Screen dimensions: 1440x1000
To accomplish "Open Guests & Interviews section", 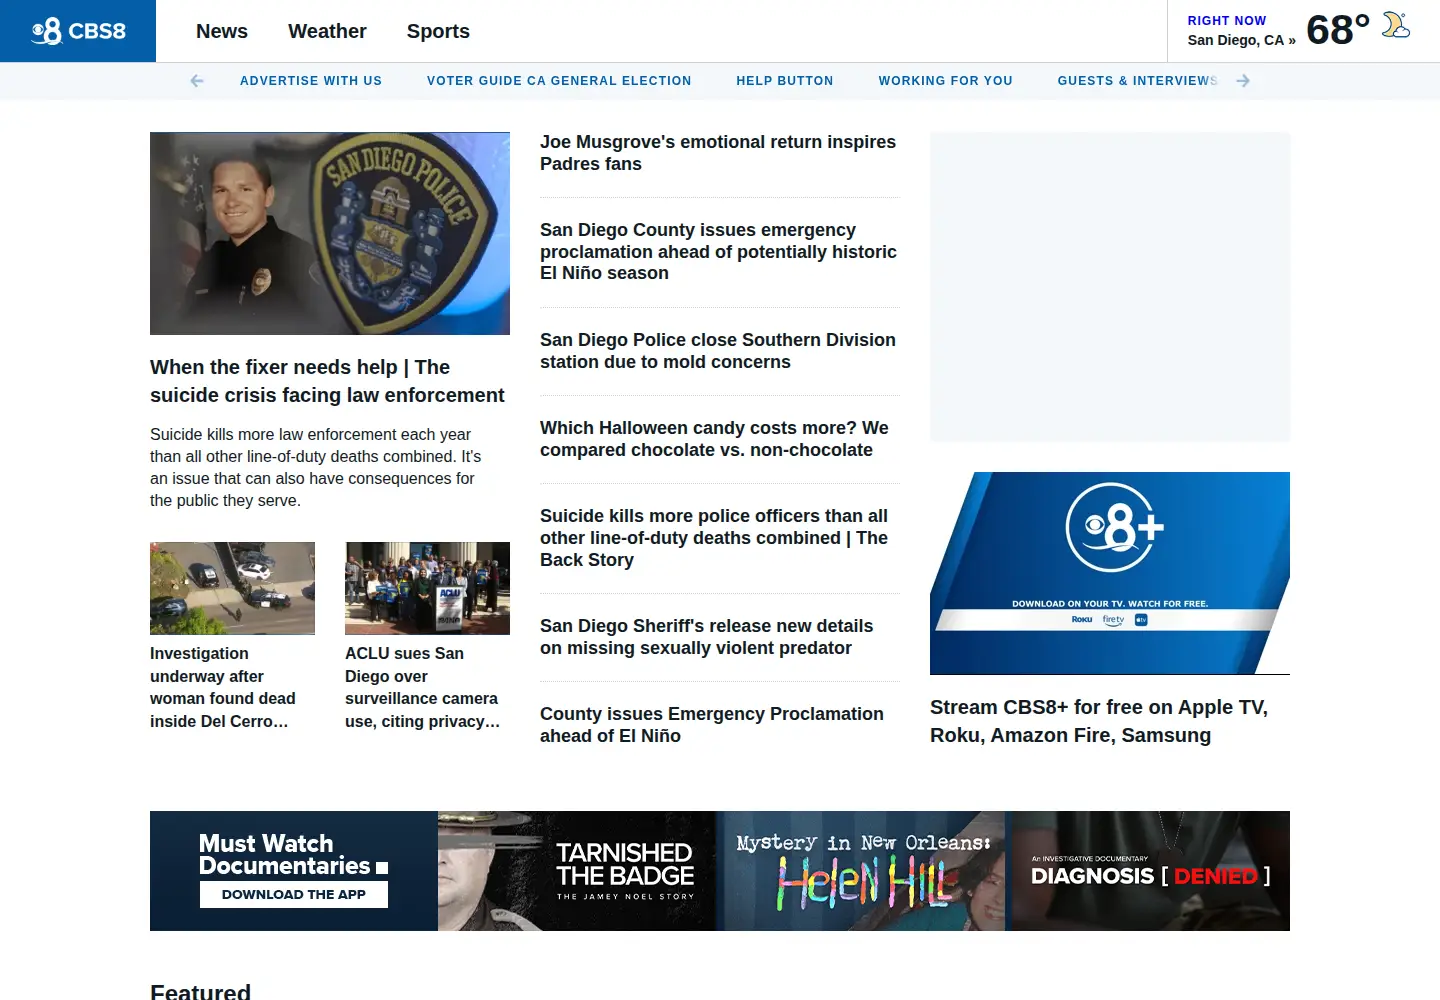I will pyautogui.click(x=1137, y=81).
